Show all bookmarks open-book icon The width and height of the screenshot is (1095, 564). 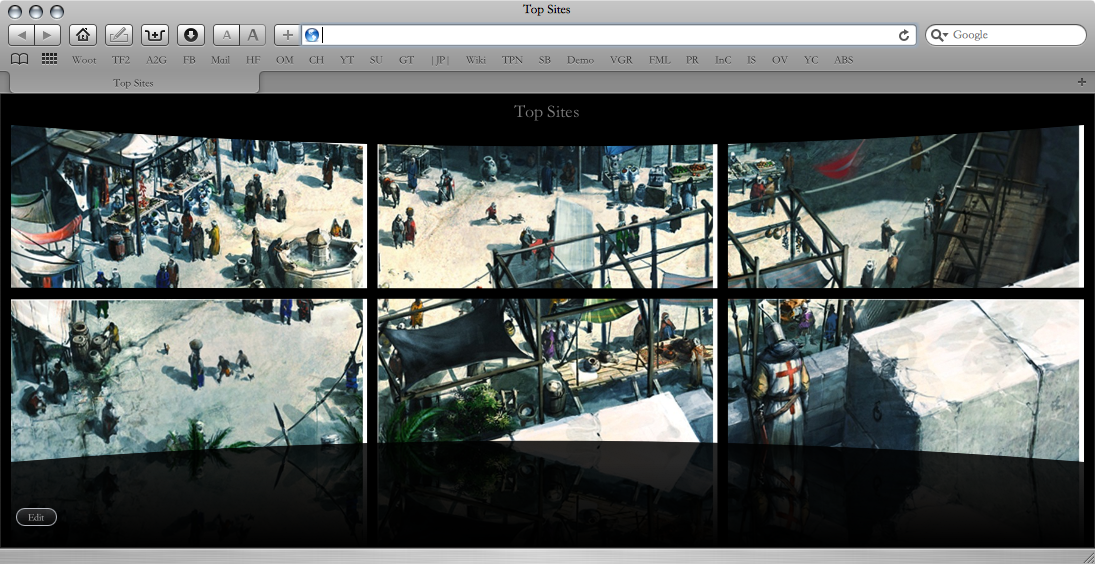click(x=20, y=60)
